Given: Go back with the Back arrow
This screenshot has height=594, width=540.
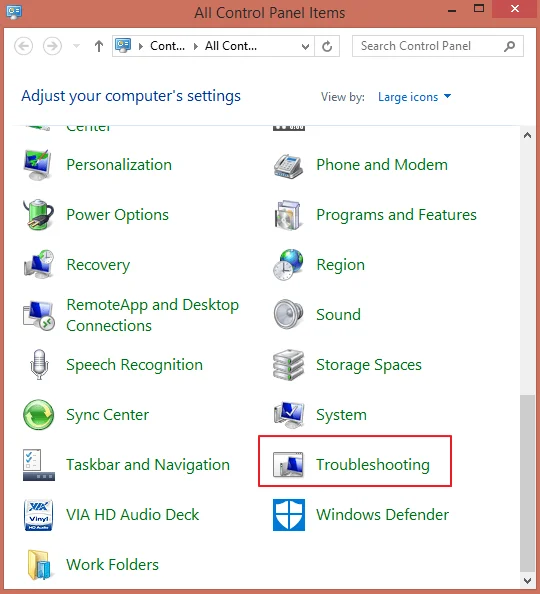Looking at the screenshot, I should tap(23, 46).
